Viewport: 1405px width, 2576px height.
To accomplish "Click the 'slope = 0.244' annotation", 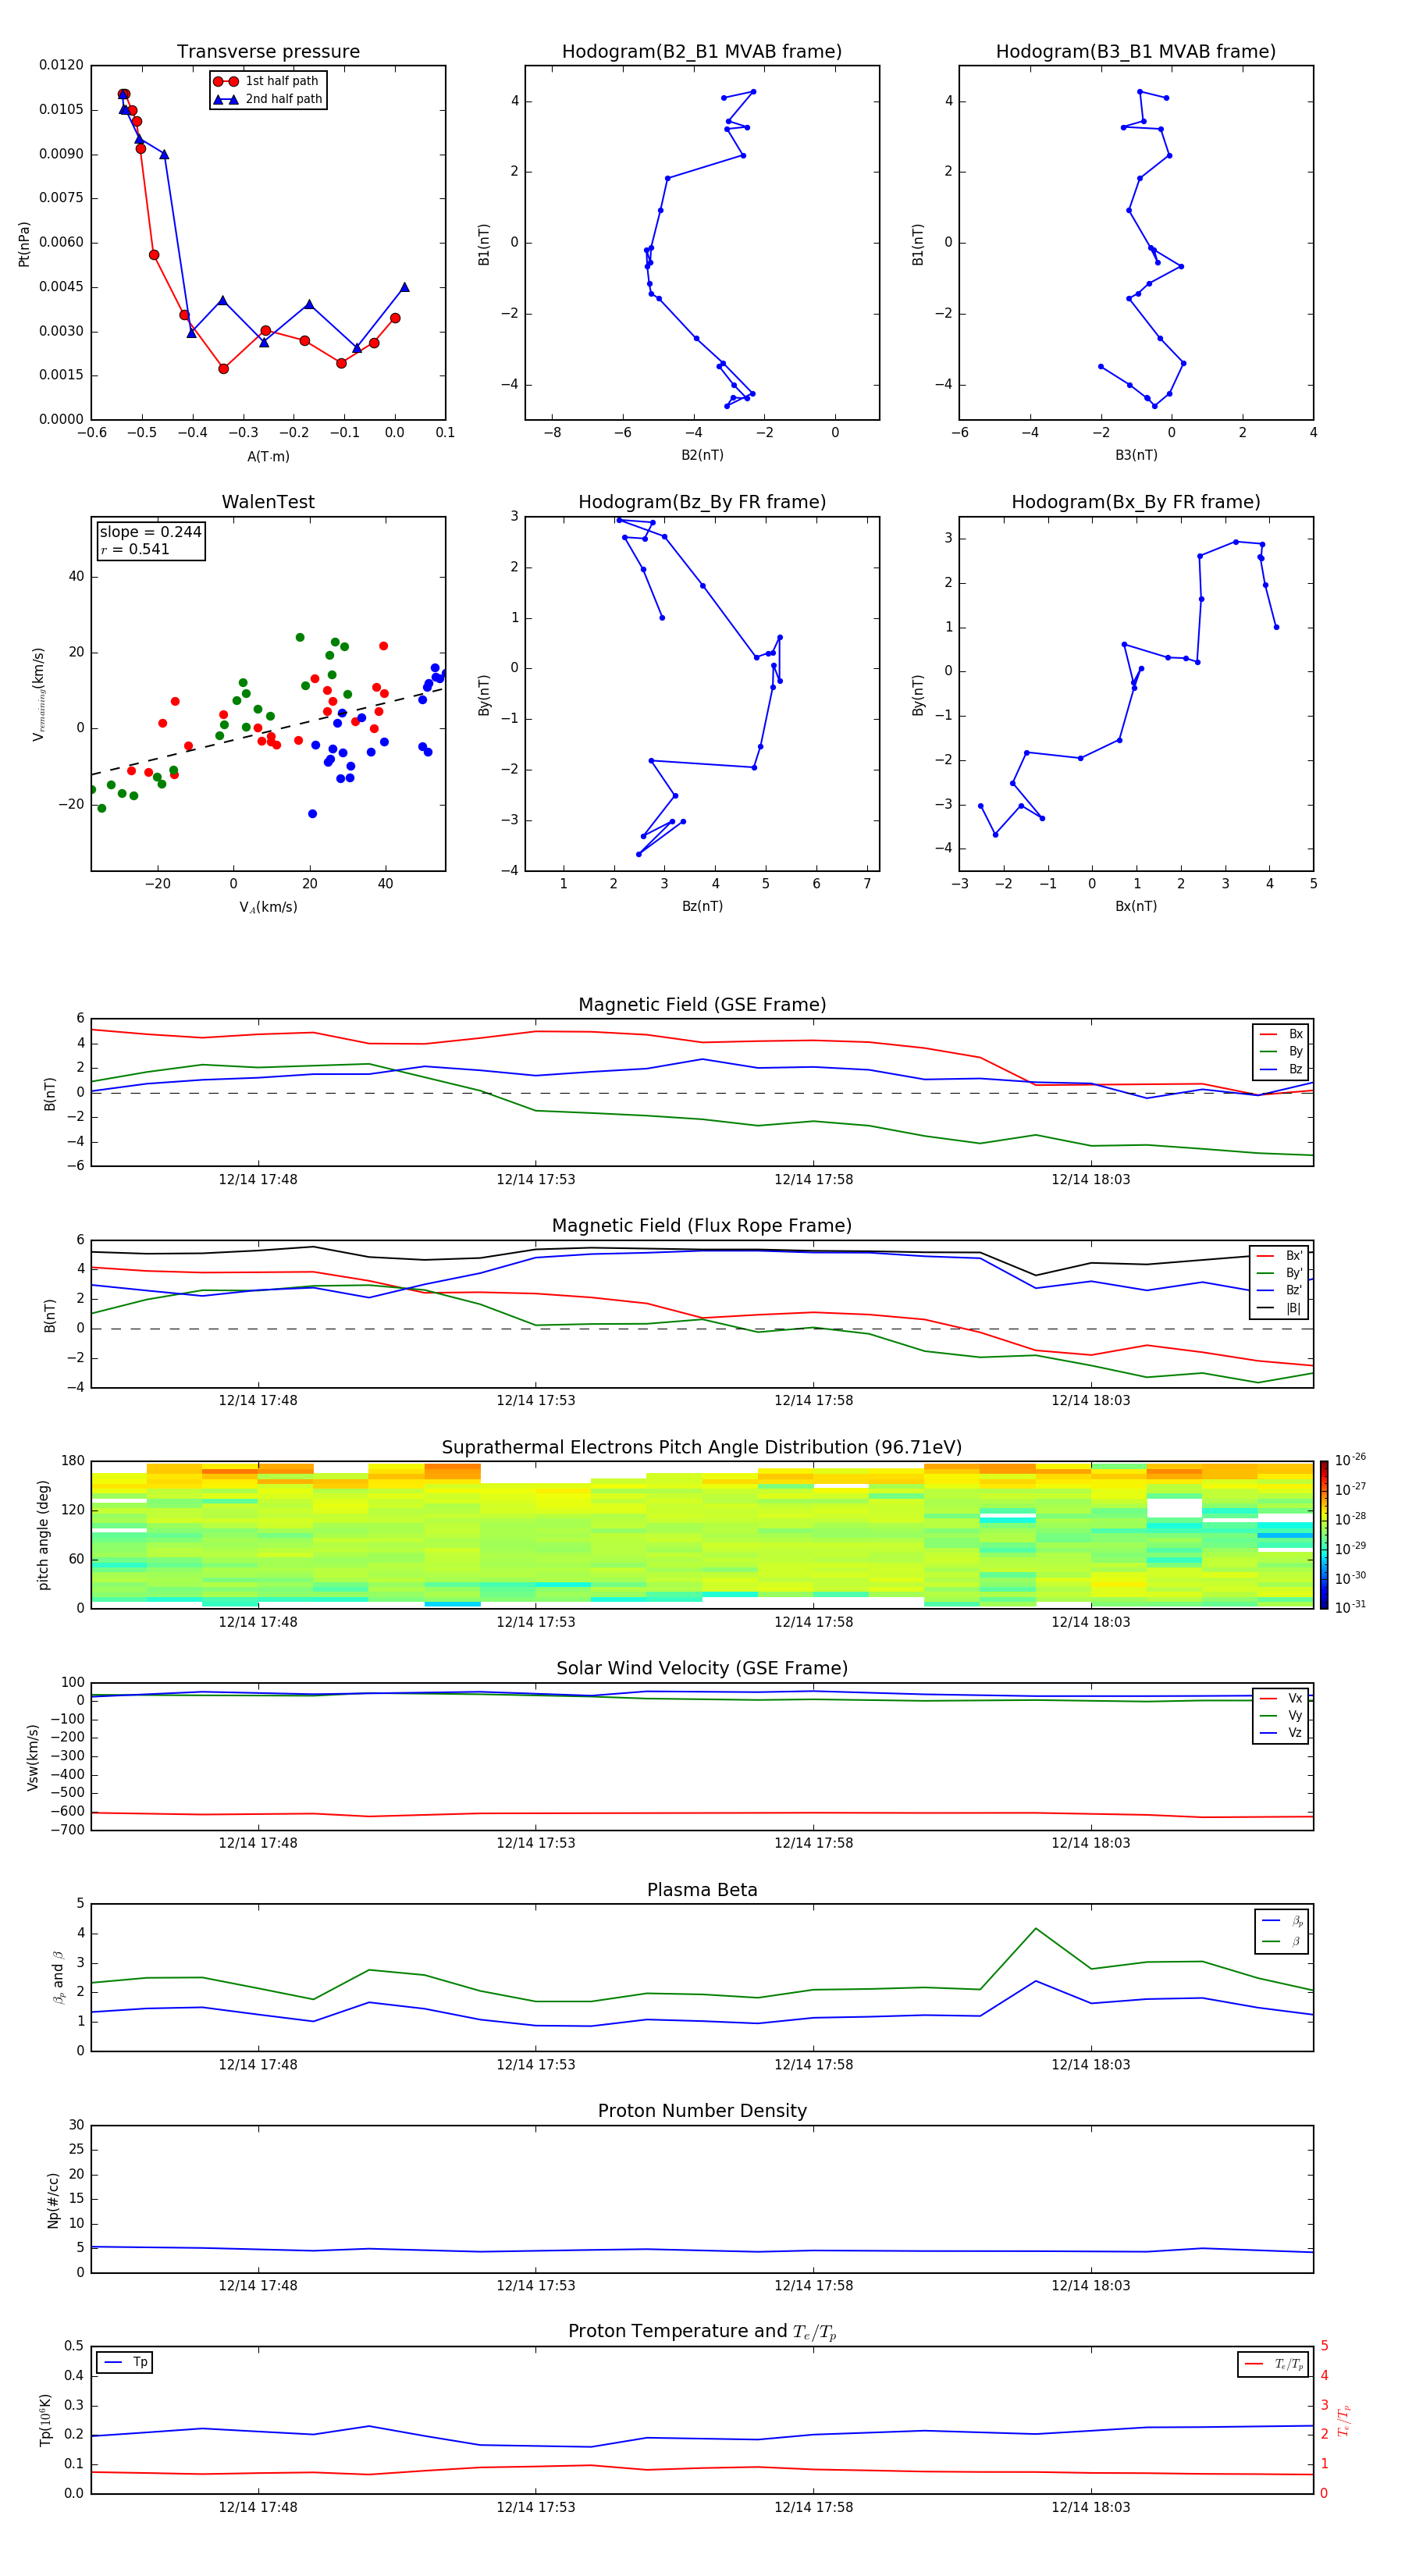I will tap(150, 532).
